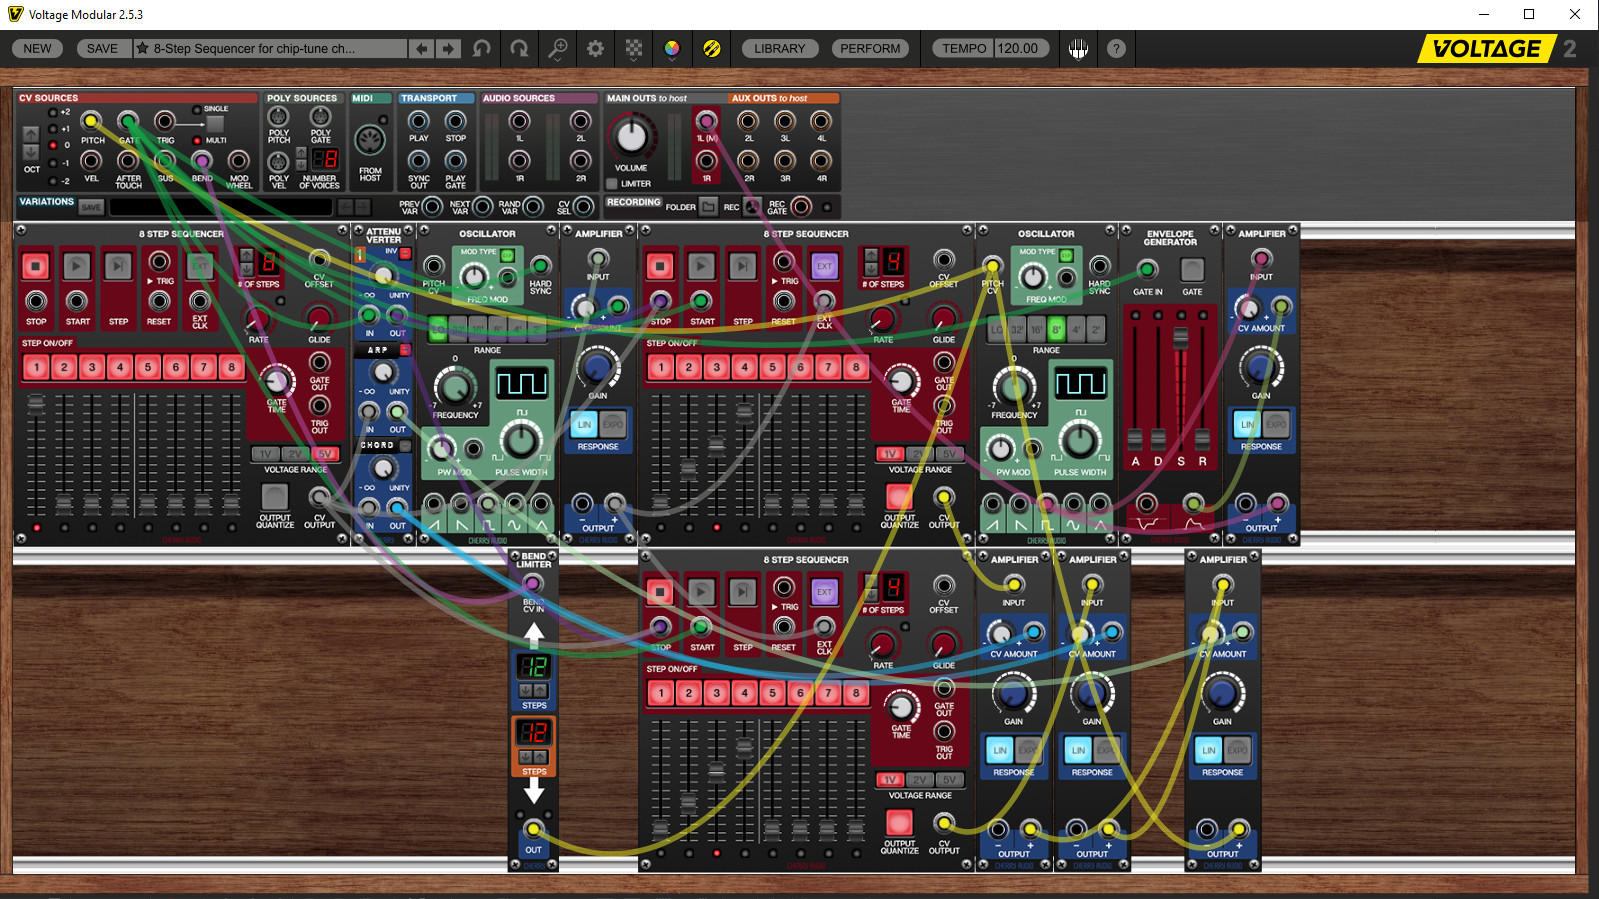
Task: Open the cable color wheel dropdown
Action: click(x=672, y=48)
